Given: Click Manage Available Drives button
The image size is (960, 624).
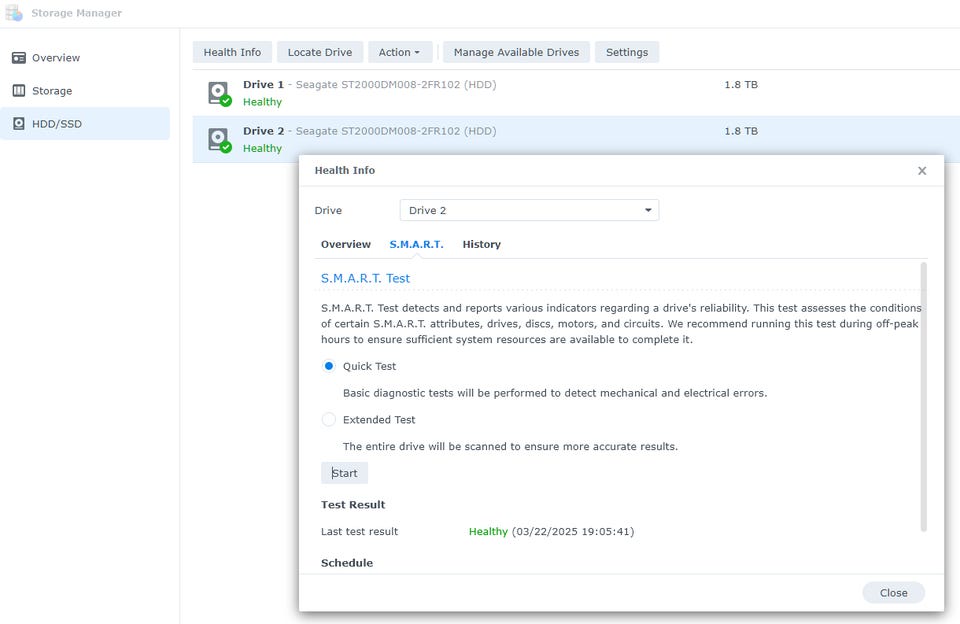Looking at the screenshot, I should point(516,52).
